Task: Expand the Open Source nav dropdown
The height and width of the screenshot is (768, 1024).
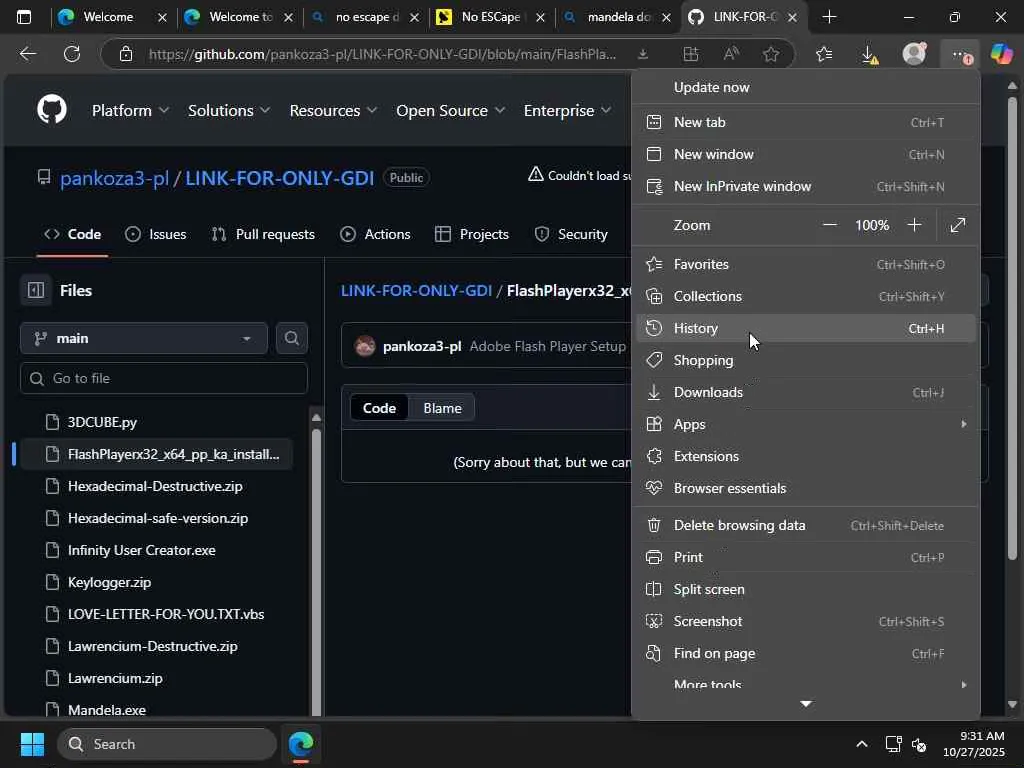Action: pos(451,110)
